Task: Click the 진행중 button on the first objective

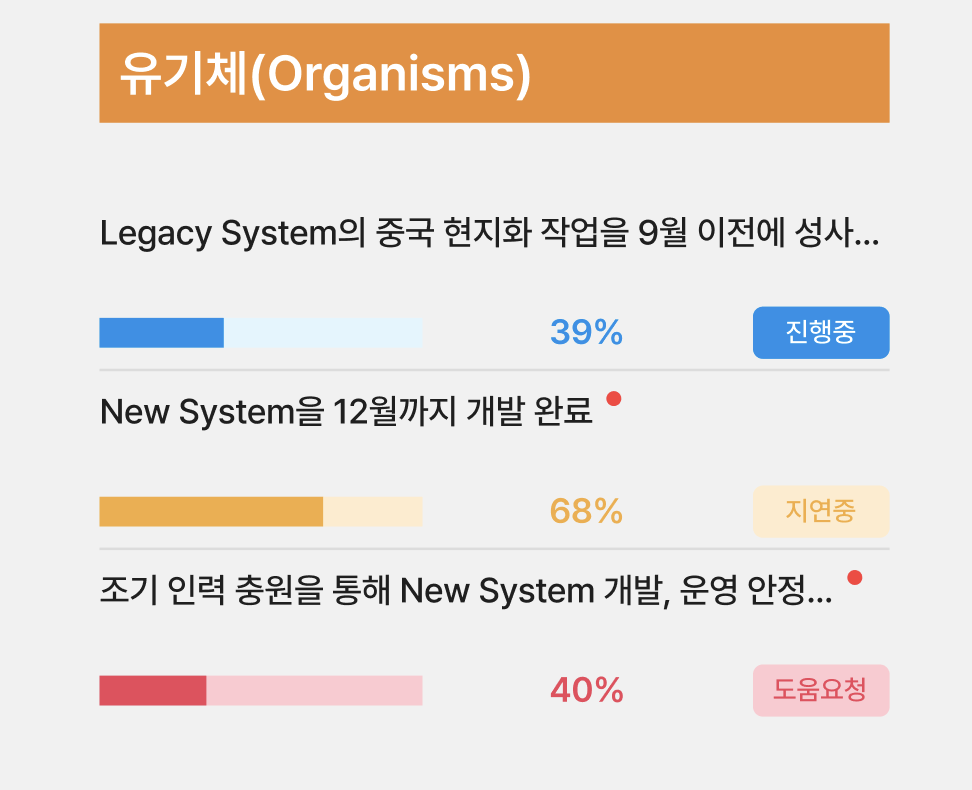Action: pos(820,333)
